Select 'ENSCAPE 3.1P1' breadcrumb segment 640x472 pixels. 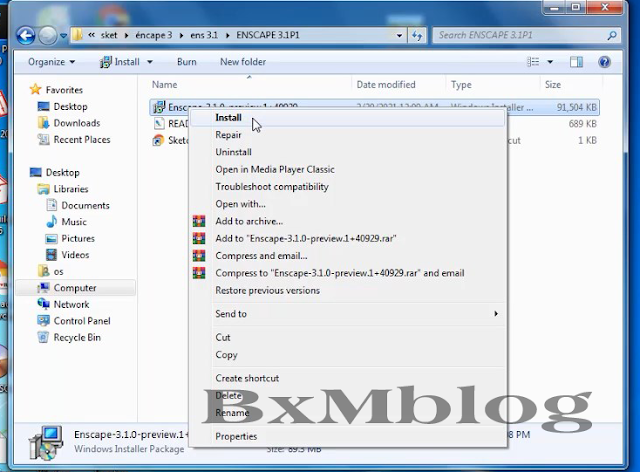click(268, 35)
